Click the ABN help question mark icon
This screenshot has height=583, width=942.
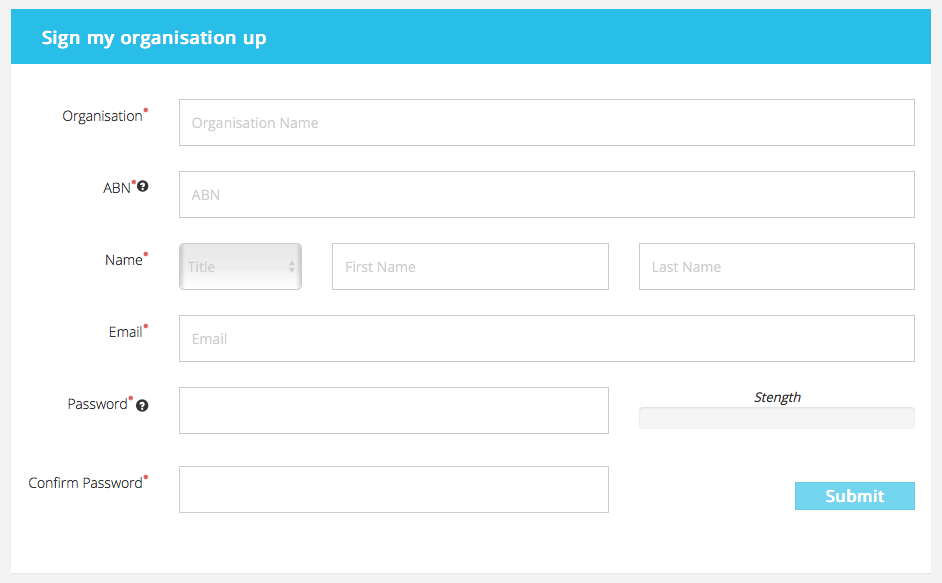[x=142, y=186]
